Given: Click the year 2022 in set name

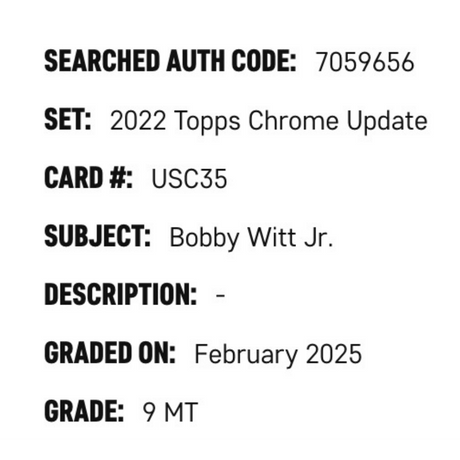Looking at the screenshot, I should [138, 120].
